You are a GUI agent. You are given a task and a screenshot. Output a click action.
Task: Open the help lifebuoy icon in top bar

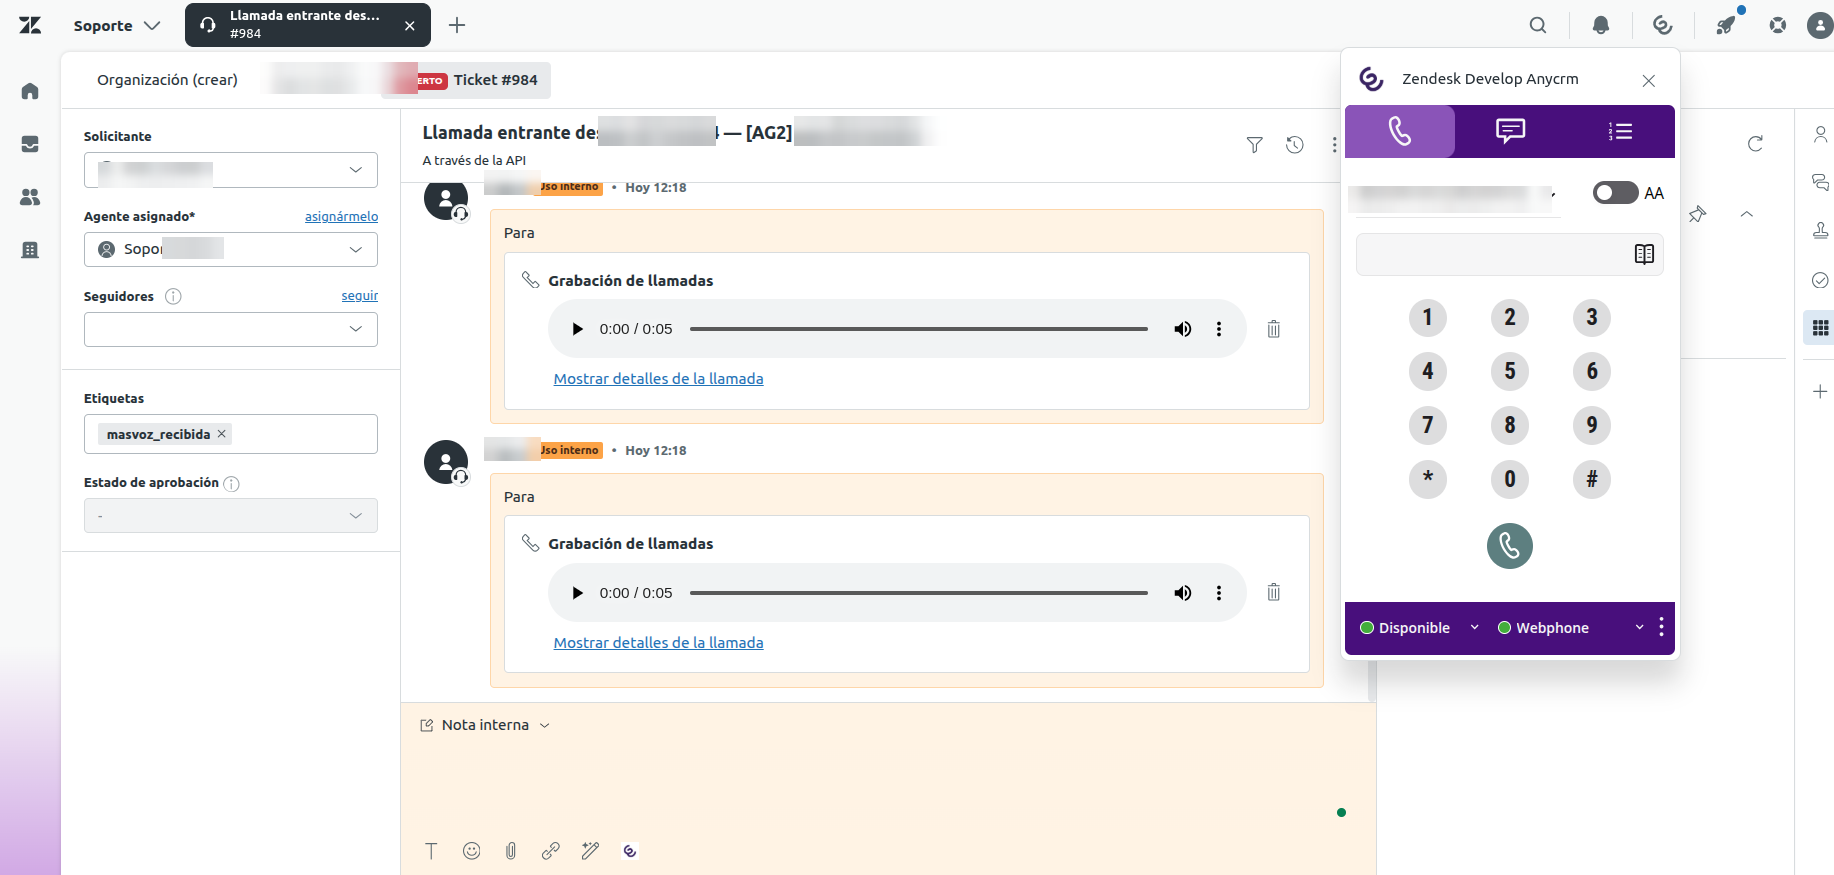tap(1777, 25)
